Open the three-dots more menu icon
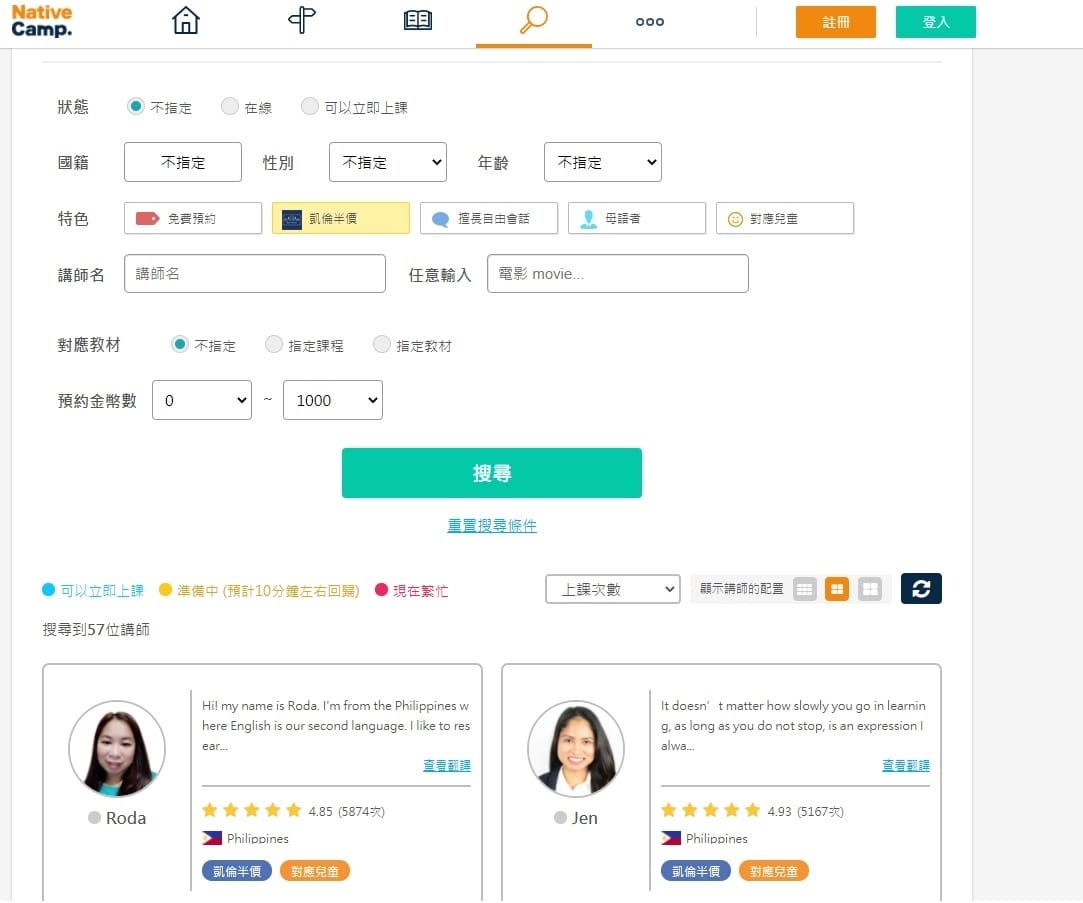 (x=650, y=21)
